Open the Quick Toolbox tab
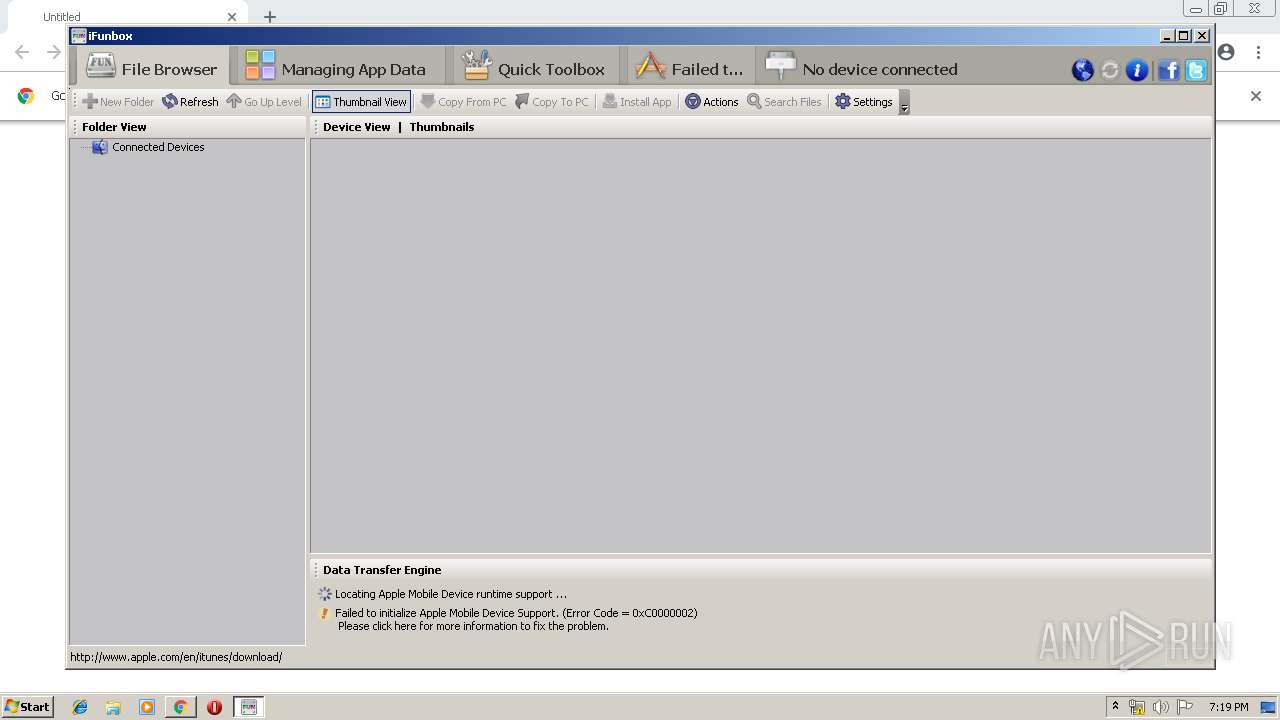1280x720 pixels. (x=534, y=68)
